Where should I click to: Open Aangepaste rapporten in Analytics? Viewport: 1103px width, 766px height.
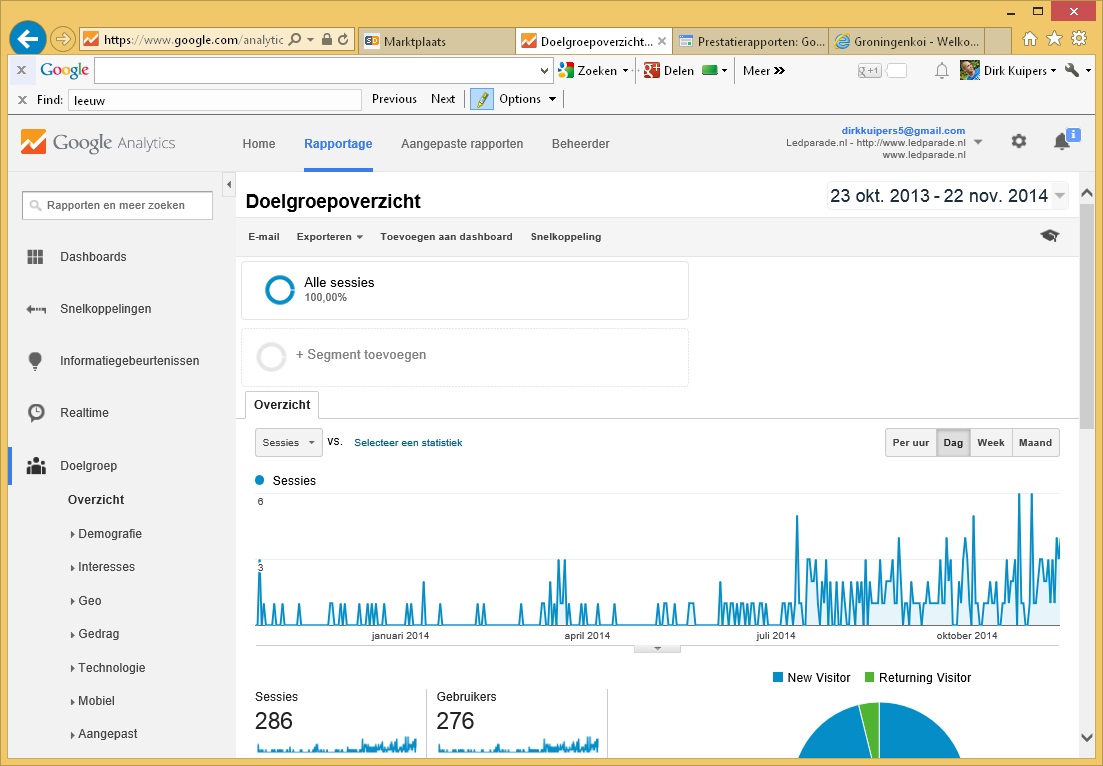[462, 143]
